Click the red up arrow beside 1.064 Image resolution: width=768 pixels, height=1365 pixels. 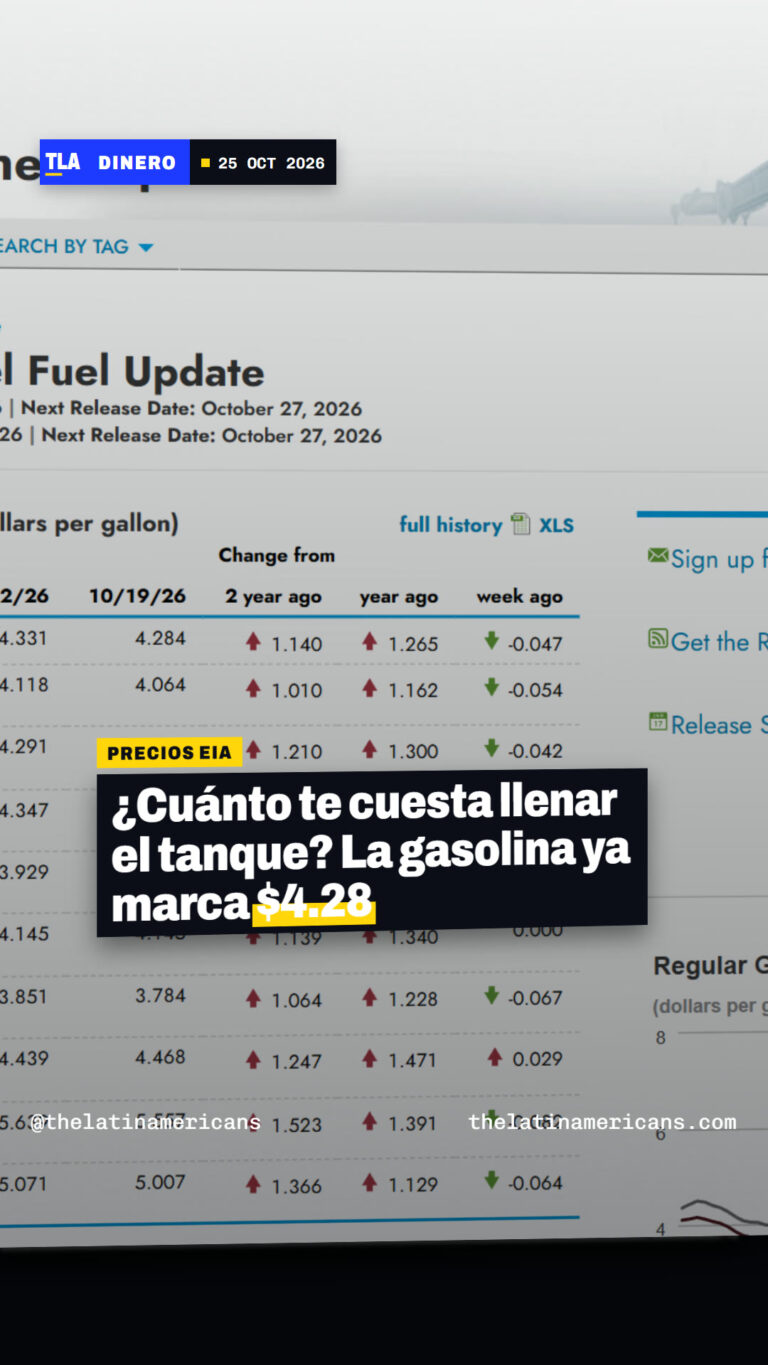coord(253,998)
